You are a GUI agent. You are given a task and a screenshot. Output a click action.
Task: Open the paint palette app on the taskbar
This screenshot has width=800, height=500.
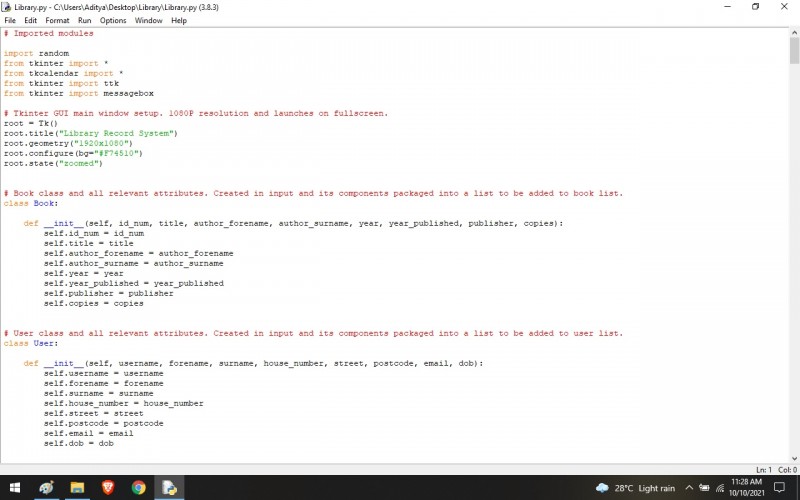click(x=46, y=488)
